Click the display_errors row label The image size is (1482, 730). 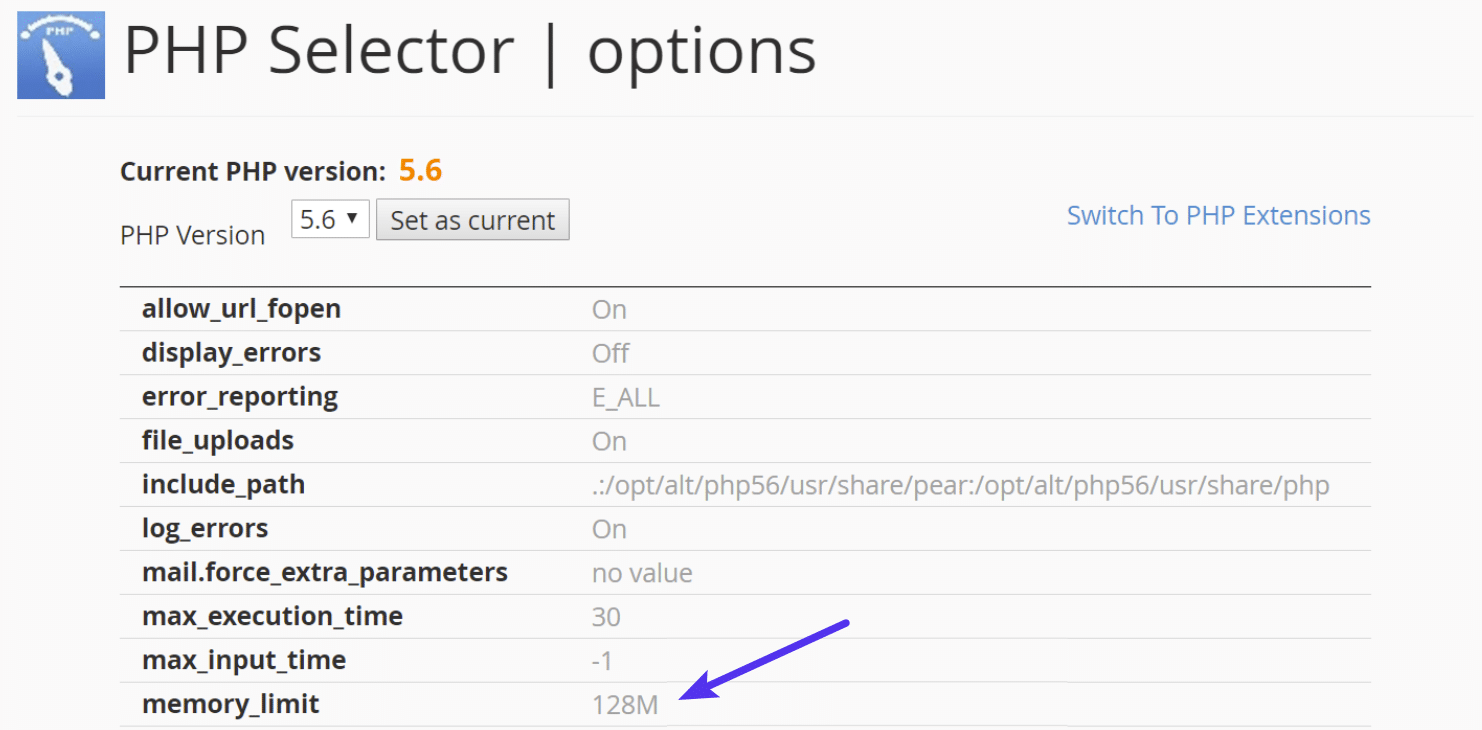click(232, 352)
